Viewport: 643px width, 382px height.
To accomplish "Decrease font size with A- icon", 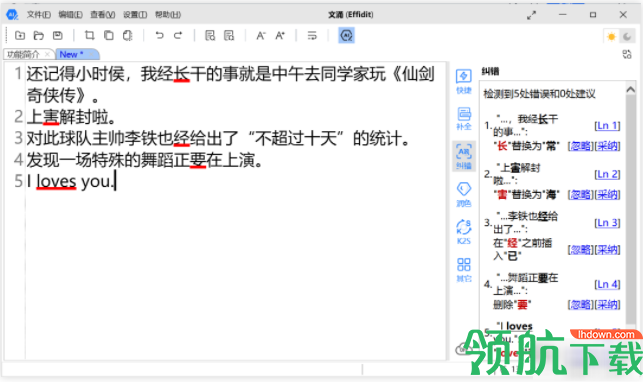I will (x=261, y=36).
